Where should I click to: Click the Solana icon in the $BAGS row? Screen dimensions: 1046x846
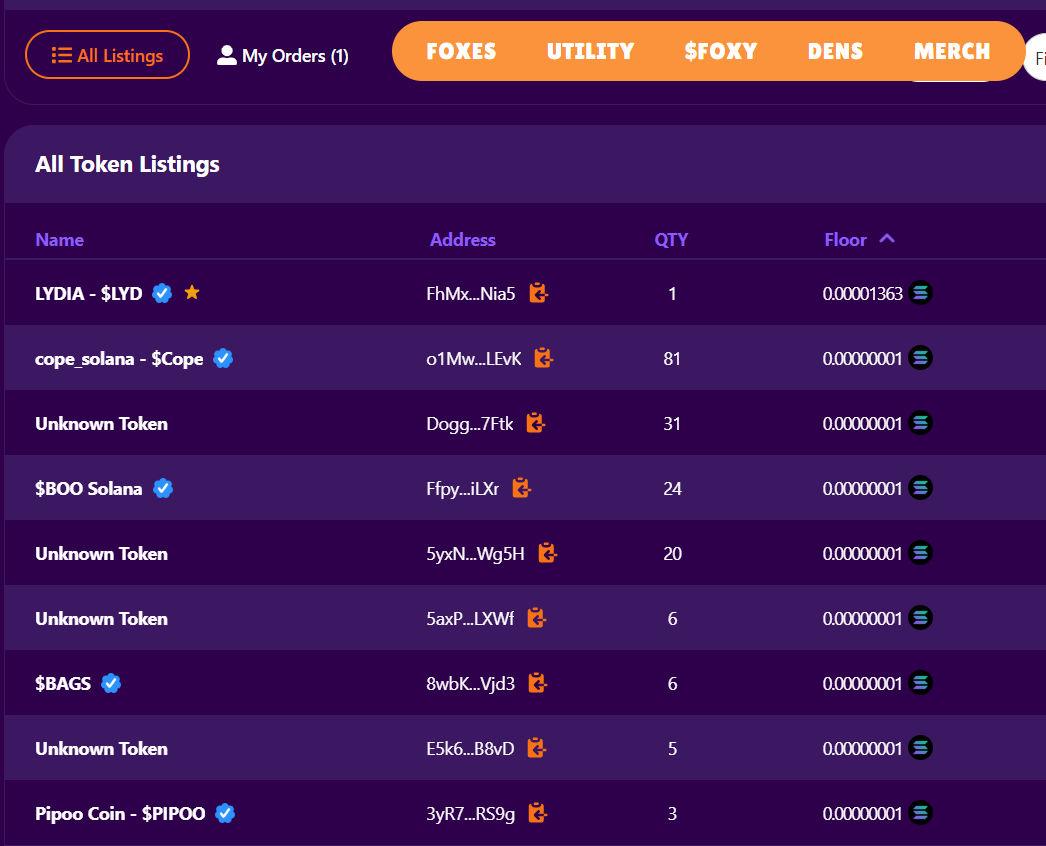[x=921, y=683]
